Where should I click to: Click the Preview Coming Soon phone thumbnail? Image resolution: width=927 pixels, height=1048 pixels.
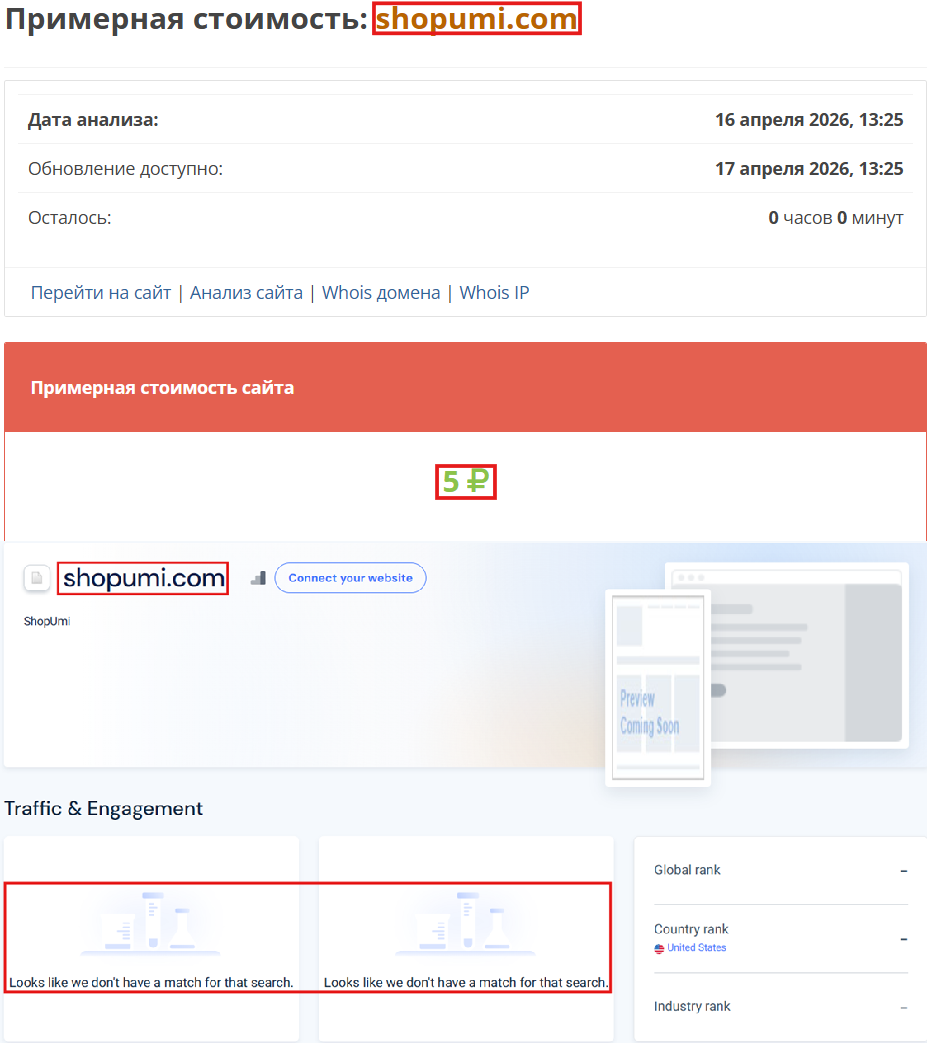coord(657,687)
